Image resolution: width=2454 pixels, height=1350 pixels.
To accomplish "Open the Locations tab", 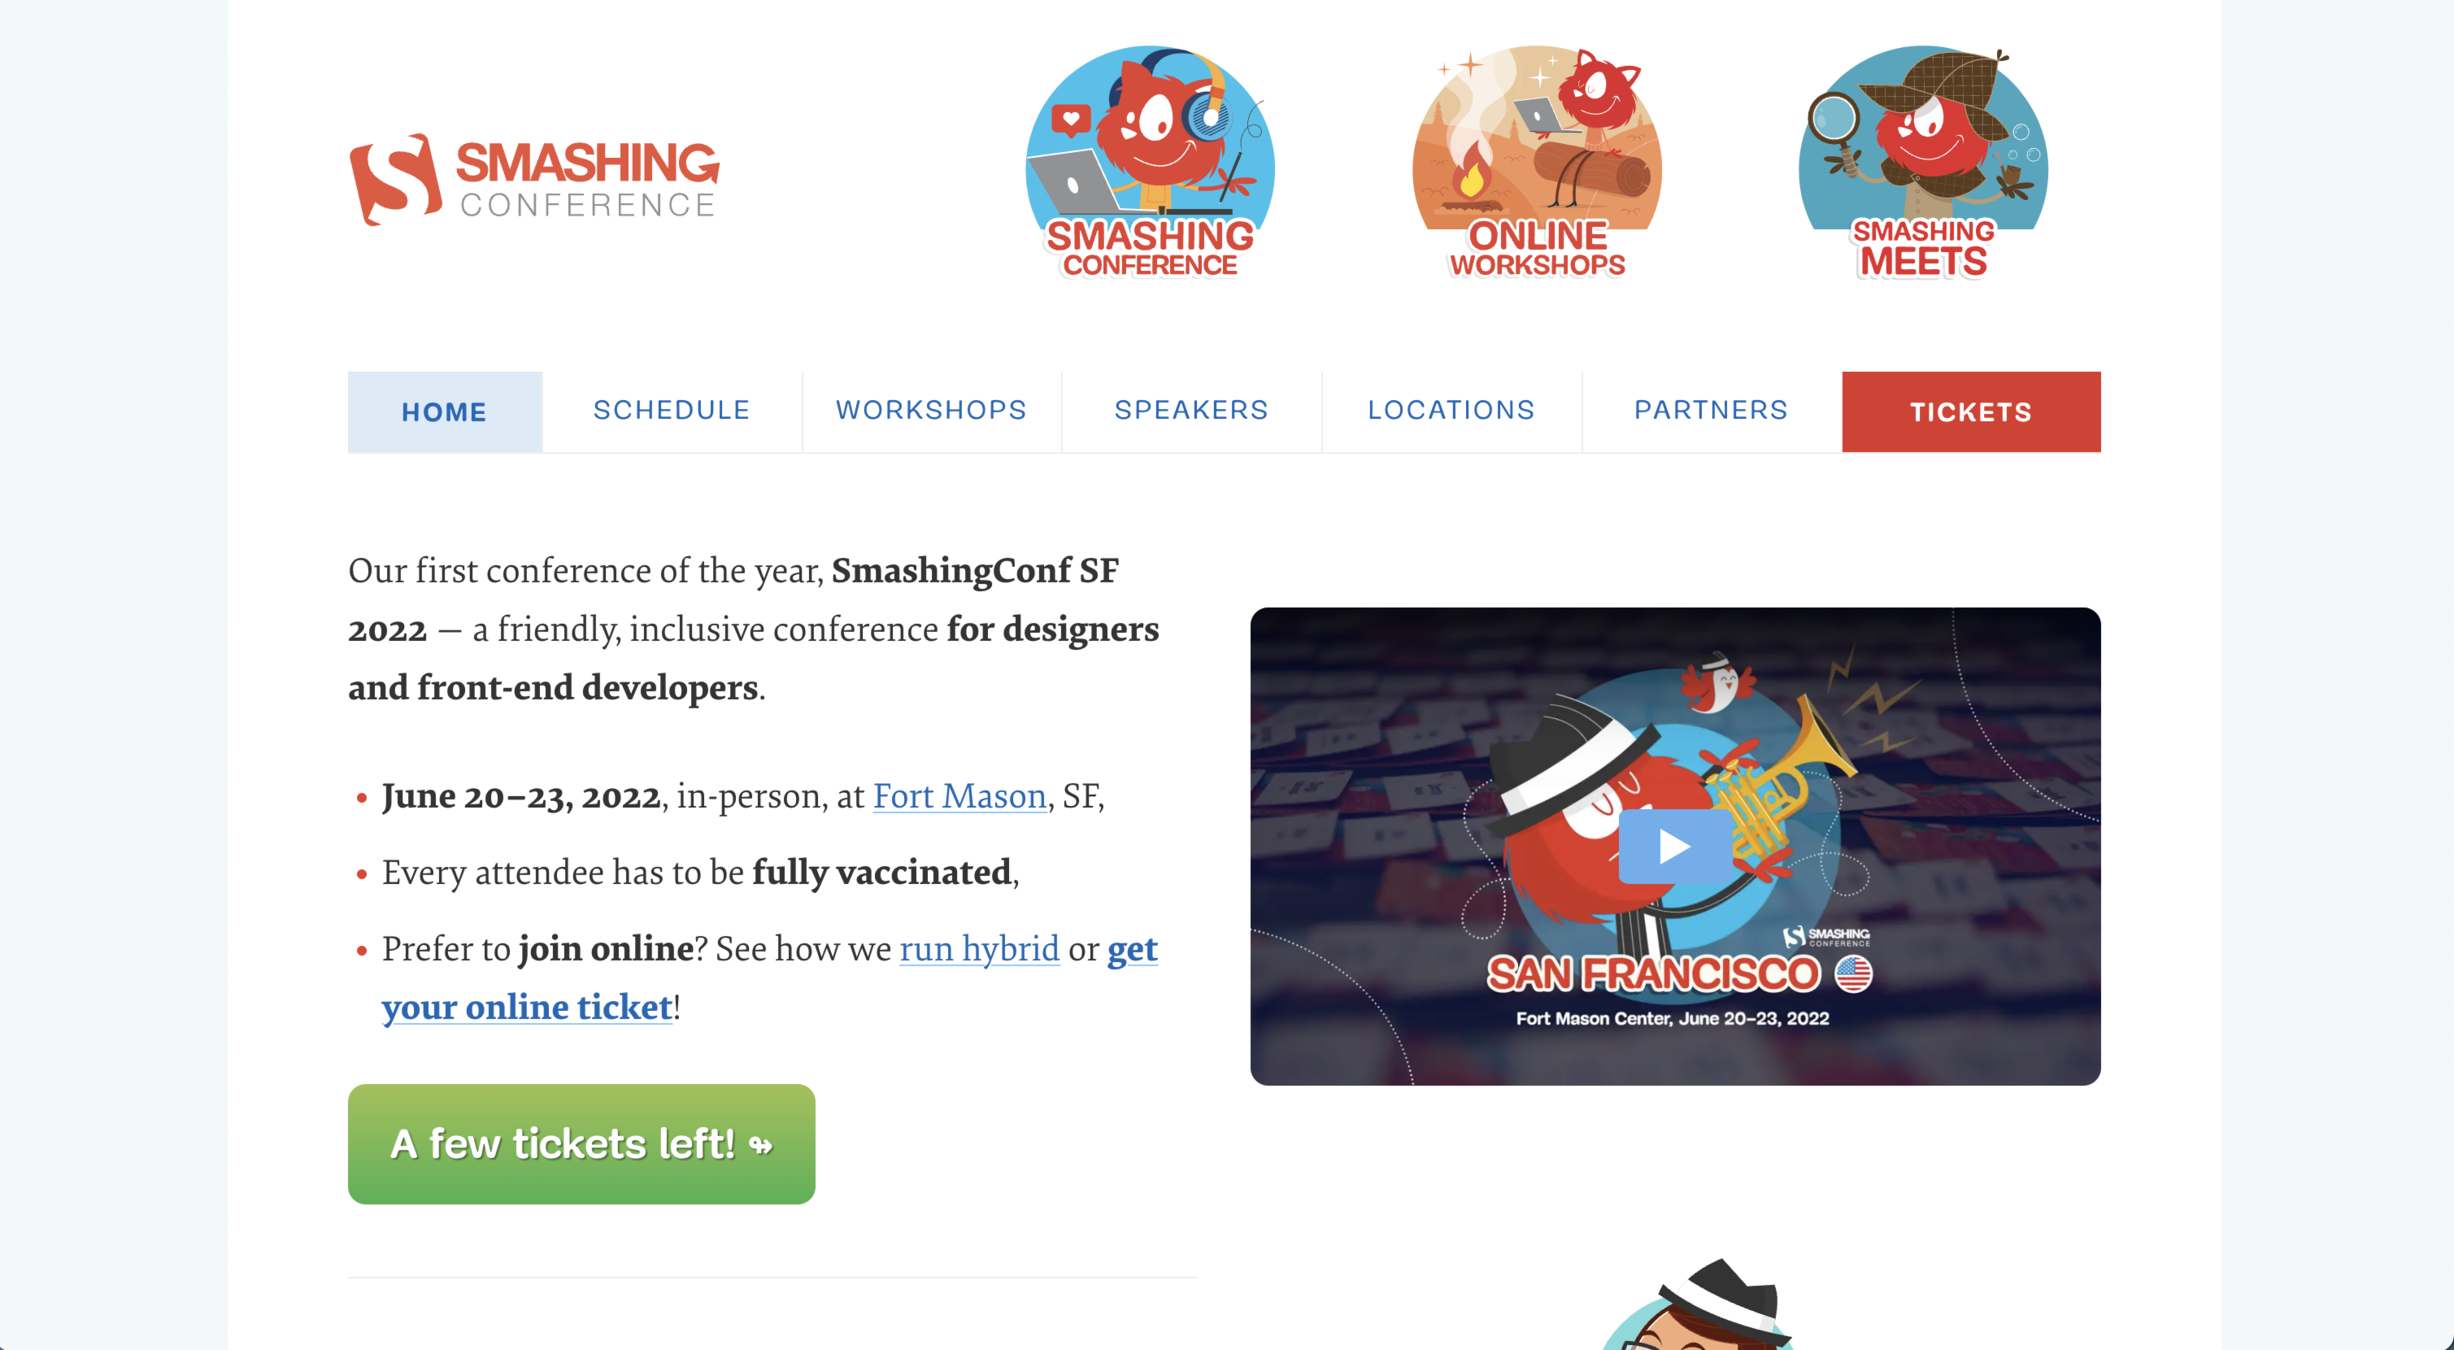I will 1452,410.
